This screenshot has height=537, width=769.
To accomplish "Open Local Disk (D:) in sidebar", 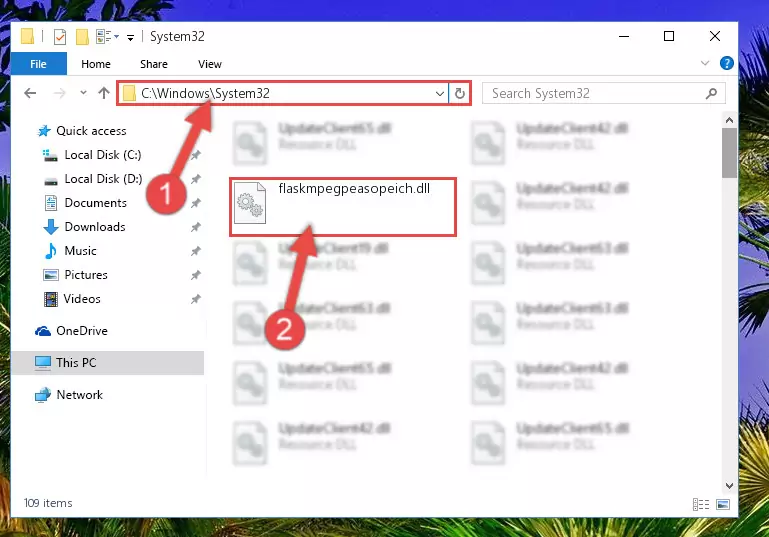I will 103,179.
